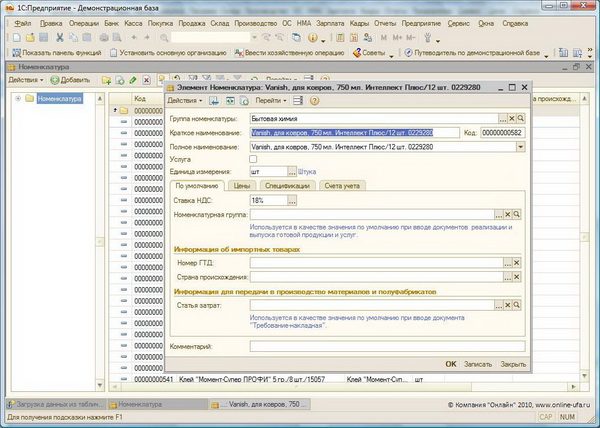Click the edit pencil icon in Номенклатура toolbar

133,80
